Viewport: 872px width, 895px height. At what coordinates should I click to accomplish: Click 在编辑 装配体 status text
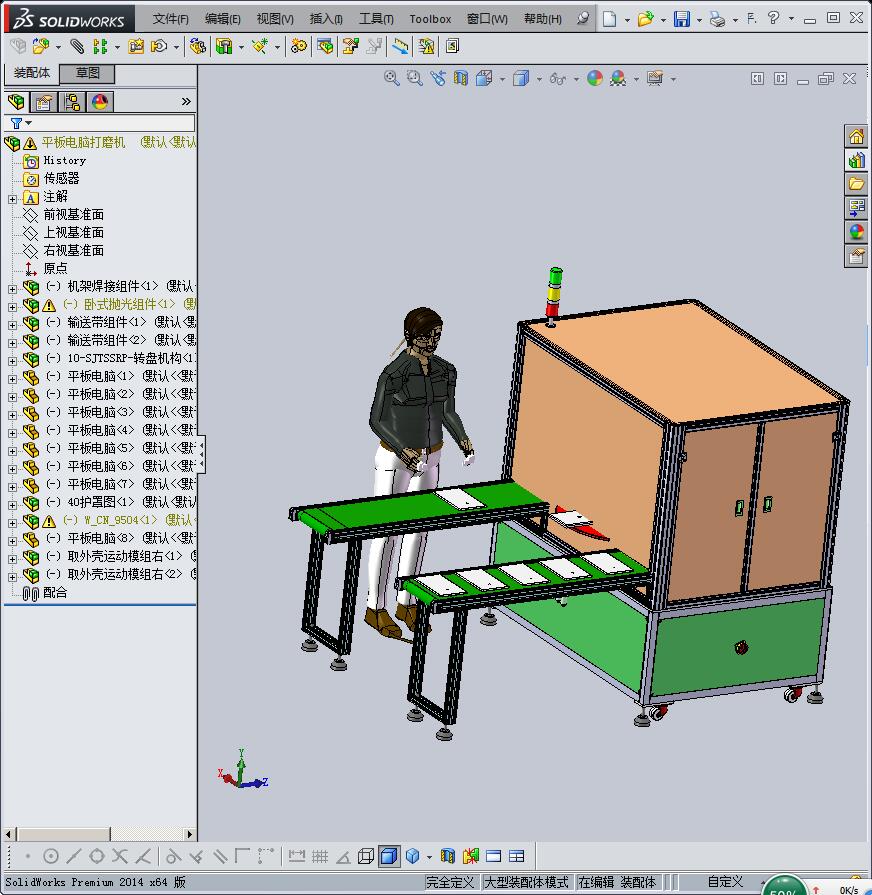[617, 882]
